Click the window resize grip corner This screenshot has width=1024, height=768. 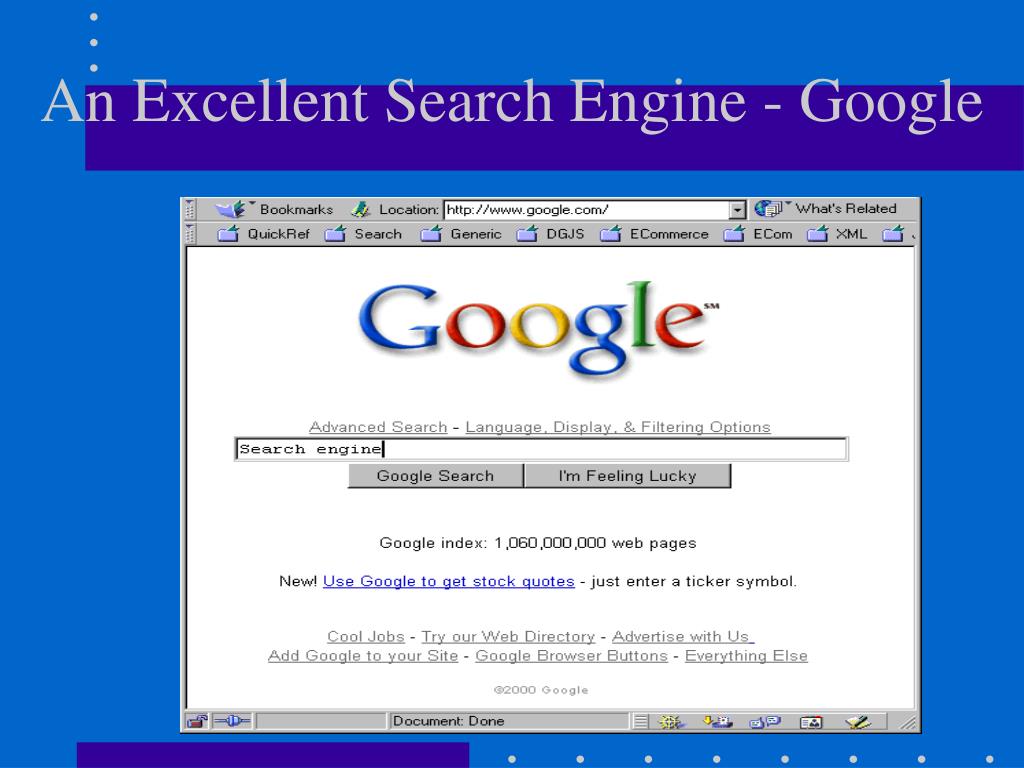point(907,722)
